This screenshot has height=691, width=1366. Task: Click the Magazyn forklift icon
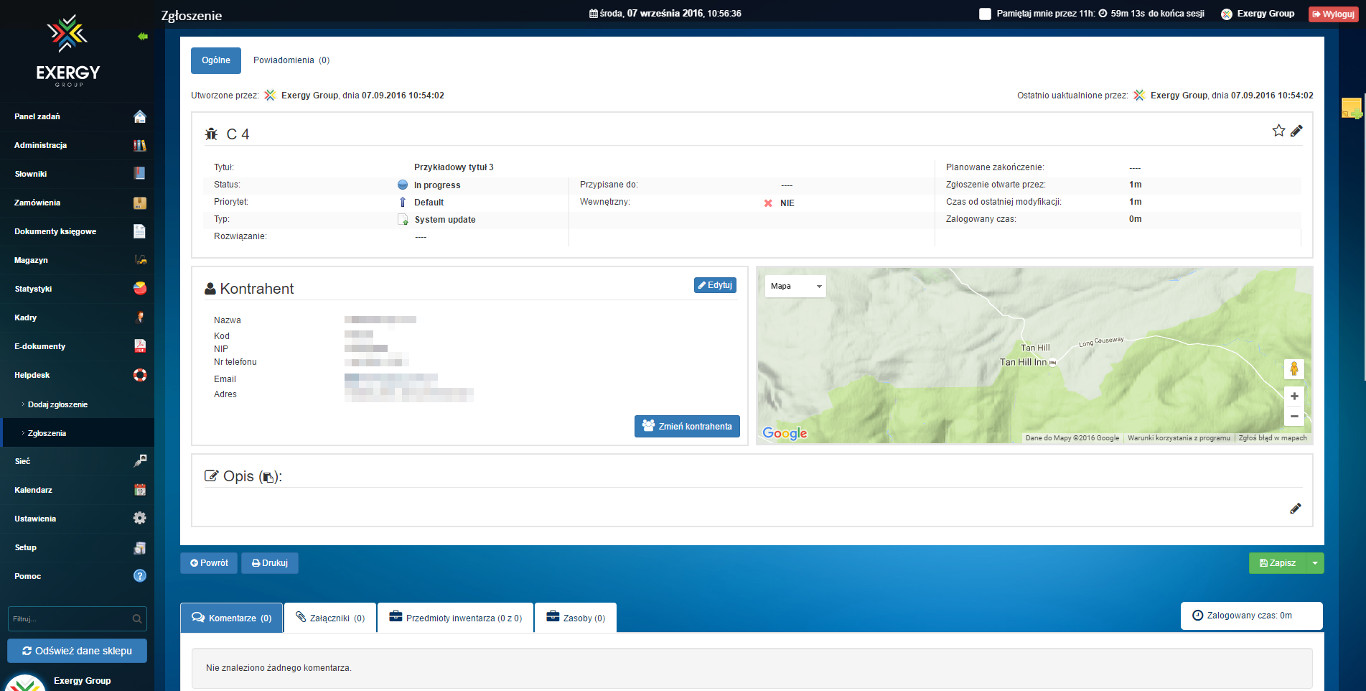coord(140,260)
